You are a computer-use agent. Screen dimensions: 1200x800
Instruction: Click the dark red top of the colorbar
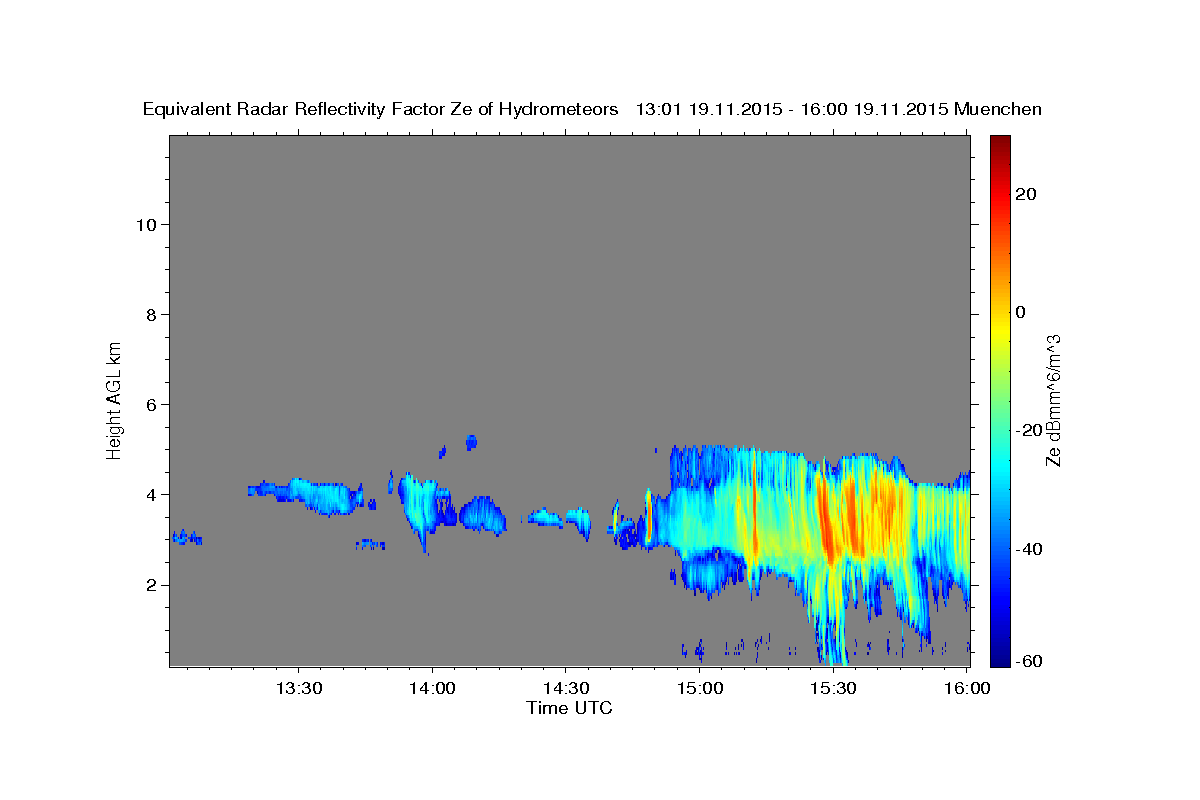tap(999, 145)
